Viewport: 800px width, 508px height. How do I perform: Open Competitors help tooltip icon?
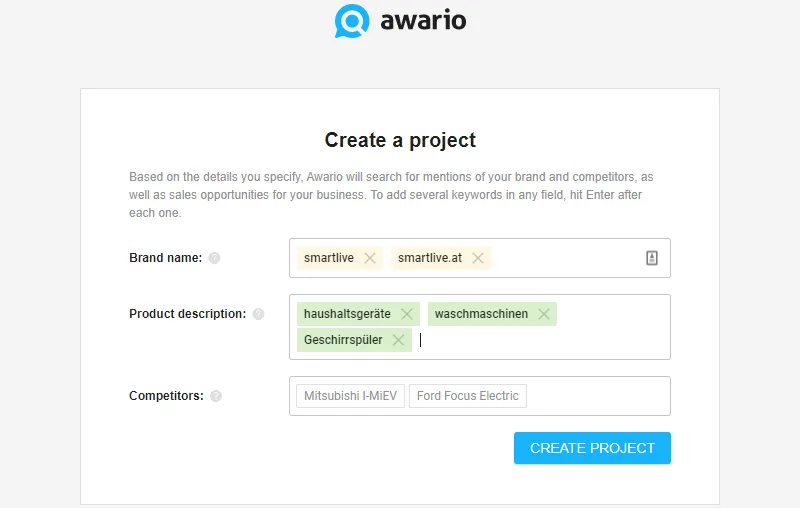[216, 396]
